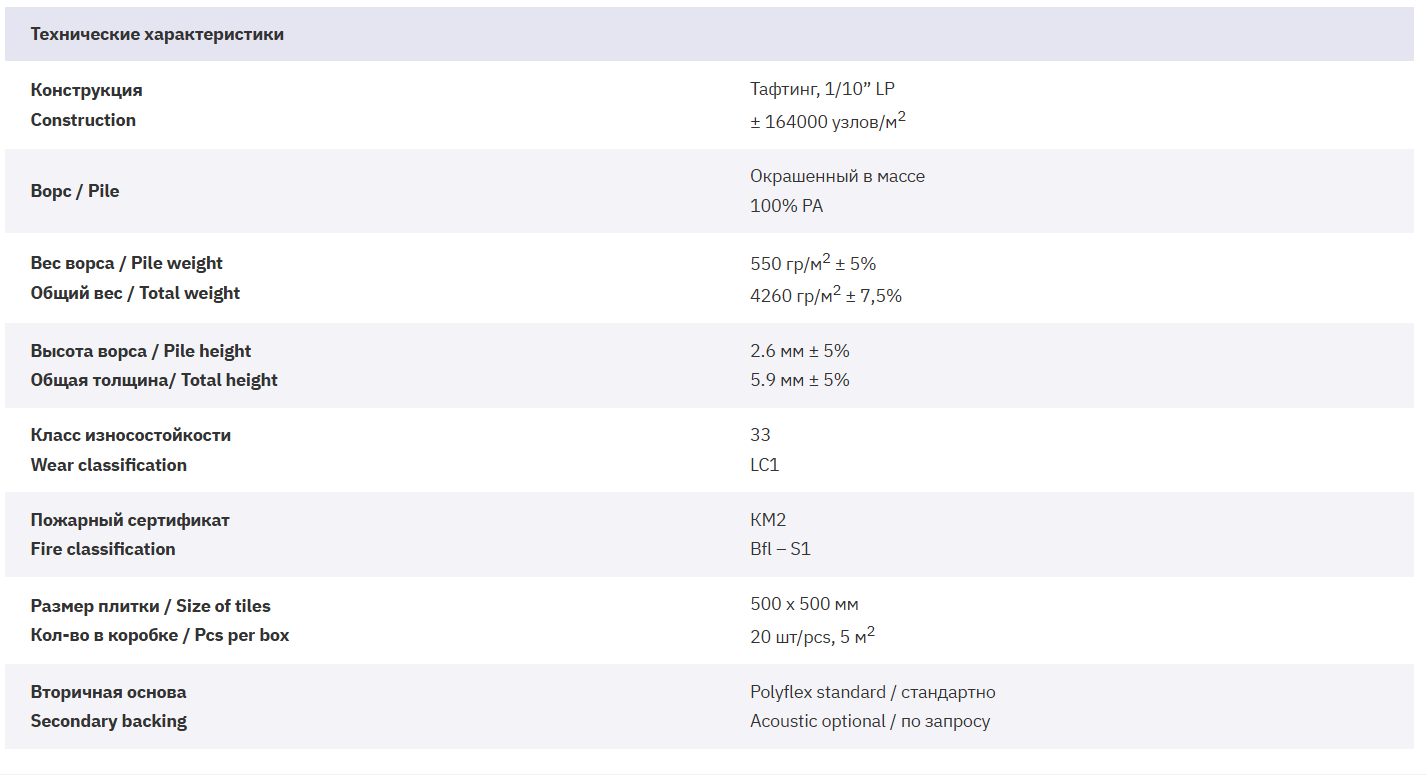Click the LC1 wear classification value
1427x775 pixels.
click(x=765, y=465)
